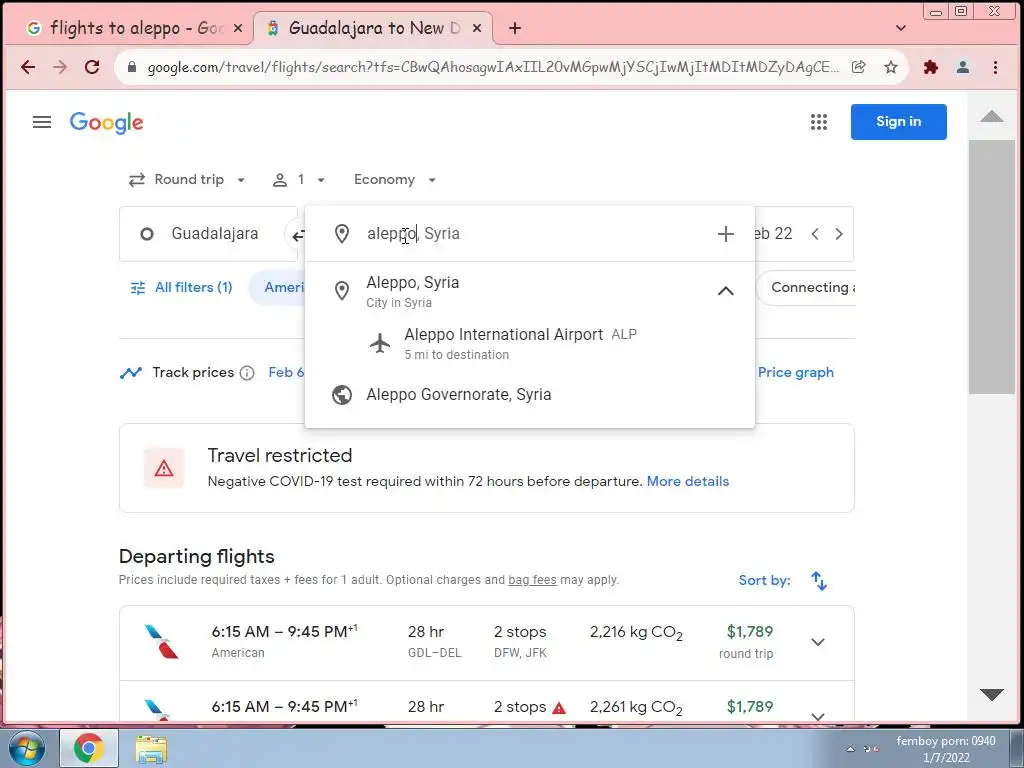Viewport: 1024px width, 768px height.
Task: Open the Google apps grid
Action: click(819, 122)
